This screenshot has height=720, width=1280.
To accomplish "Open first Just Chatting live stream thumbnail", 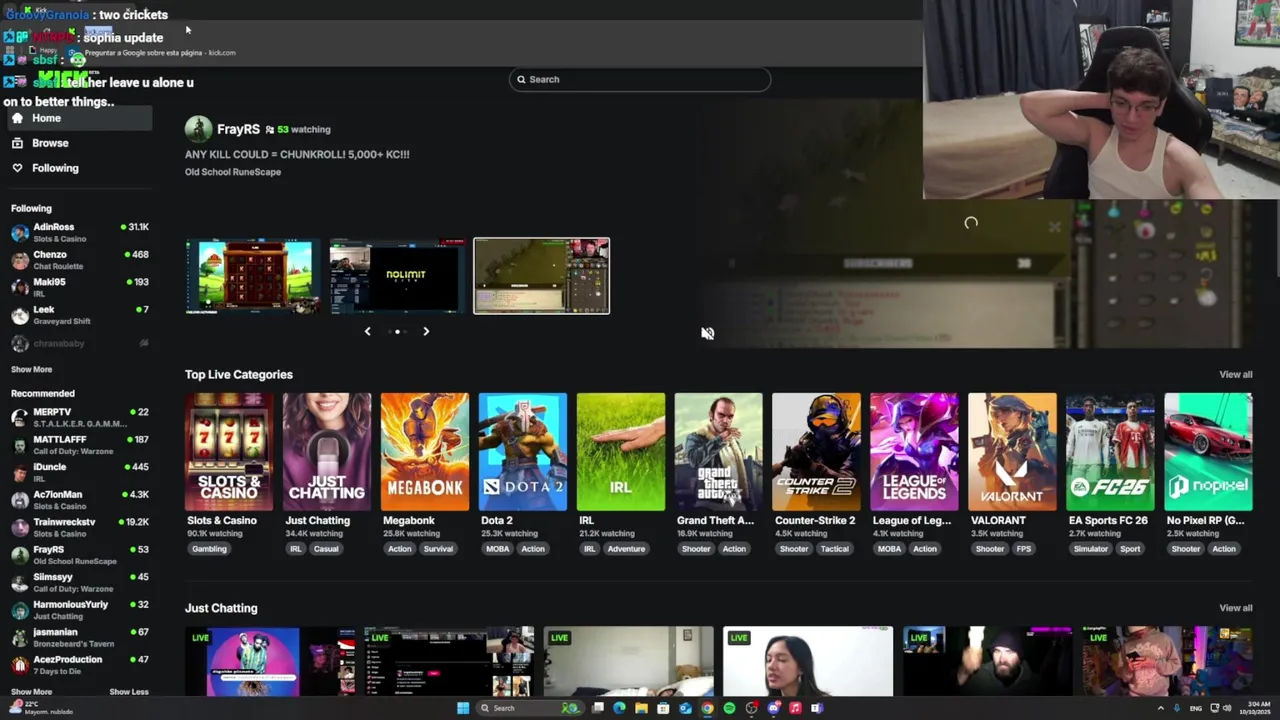I will (270, 661).
